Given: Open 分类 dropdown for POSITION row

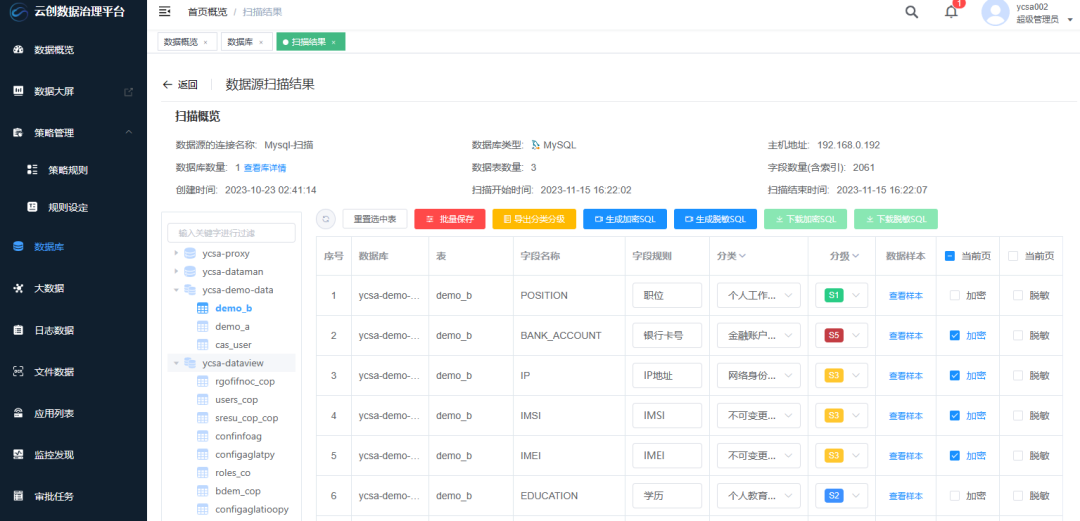Looking at the screenshot, I should pyautogui.click(x=758, y=295).
